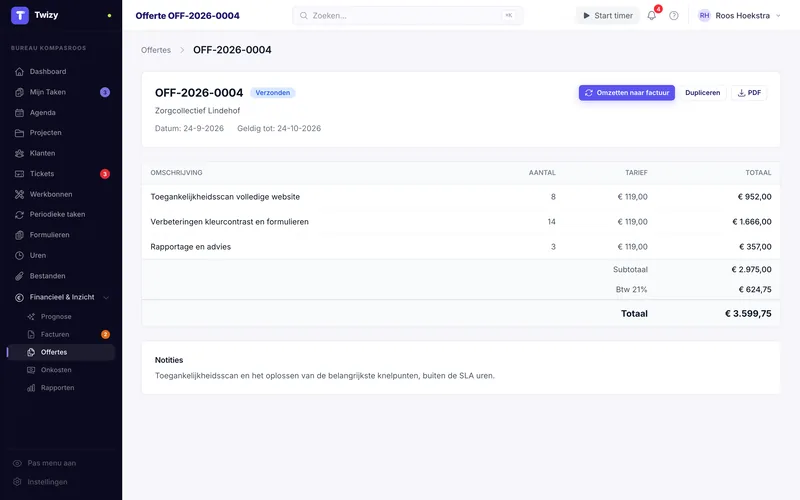Open the Roos Hoekstra user dropdown
Screen dimensions: 800x500
point(739,16)
